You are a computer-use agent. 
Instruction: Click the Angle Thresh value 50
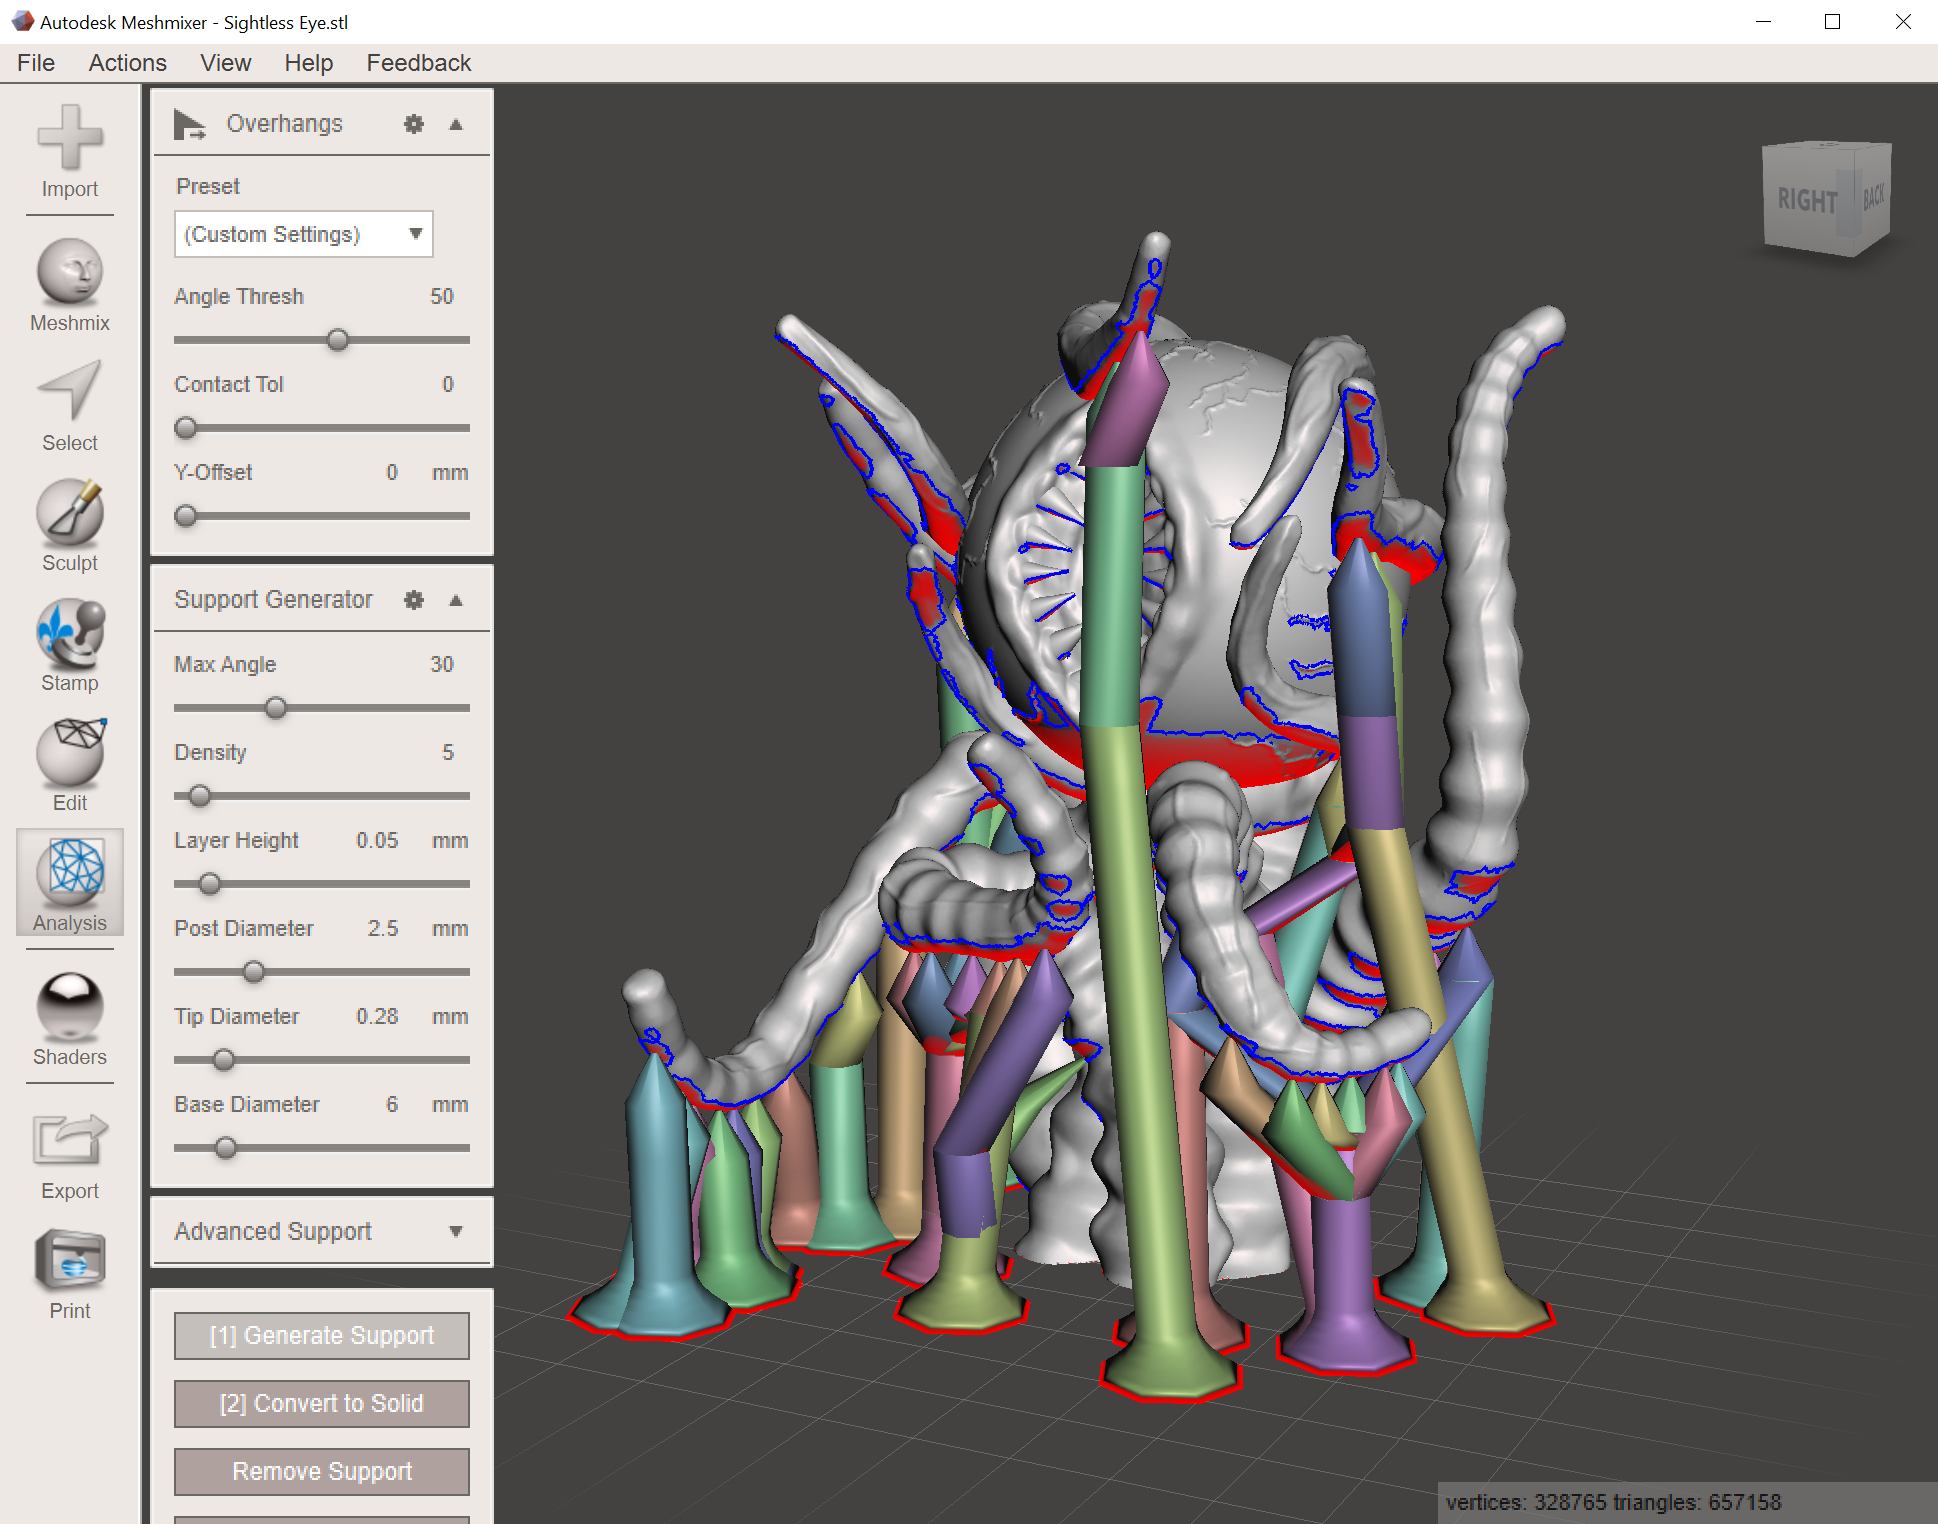442,296
